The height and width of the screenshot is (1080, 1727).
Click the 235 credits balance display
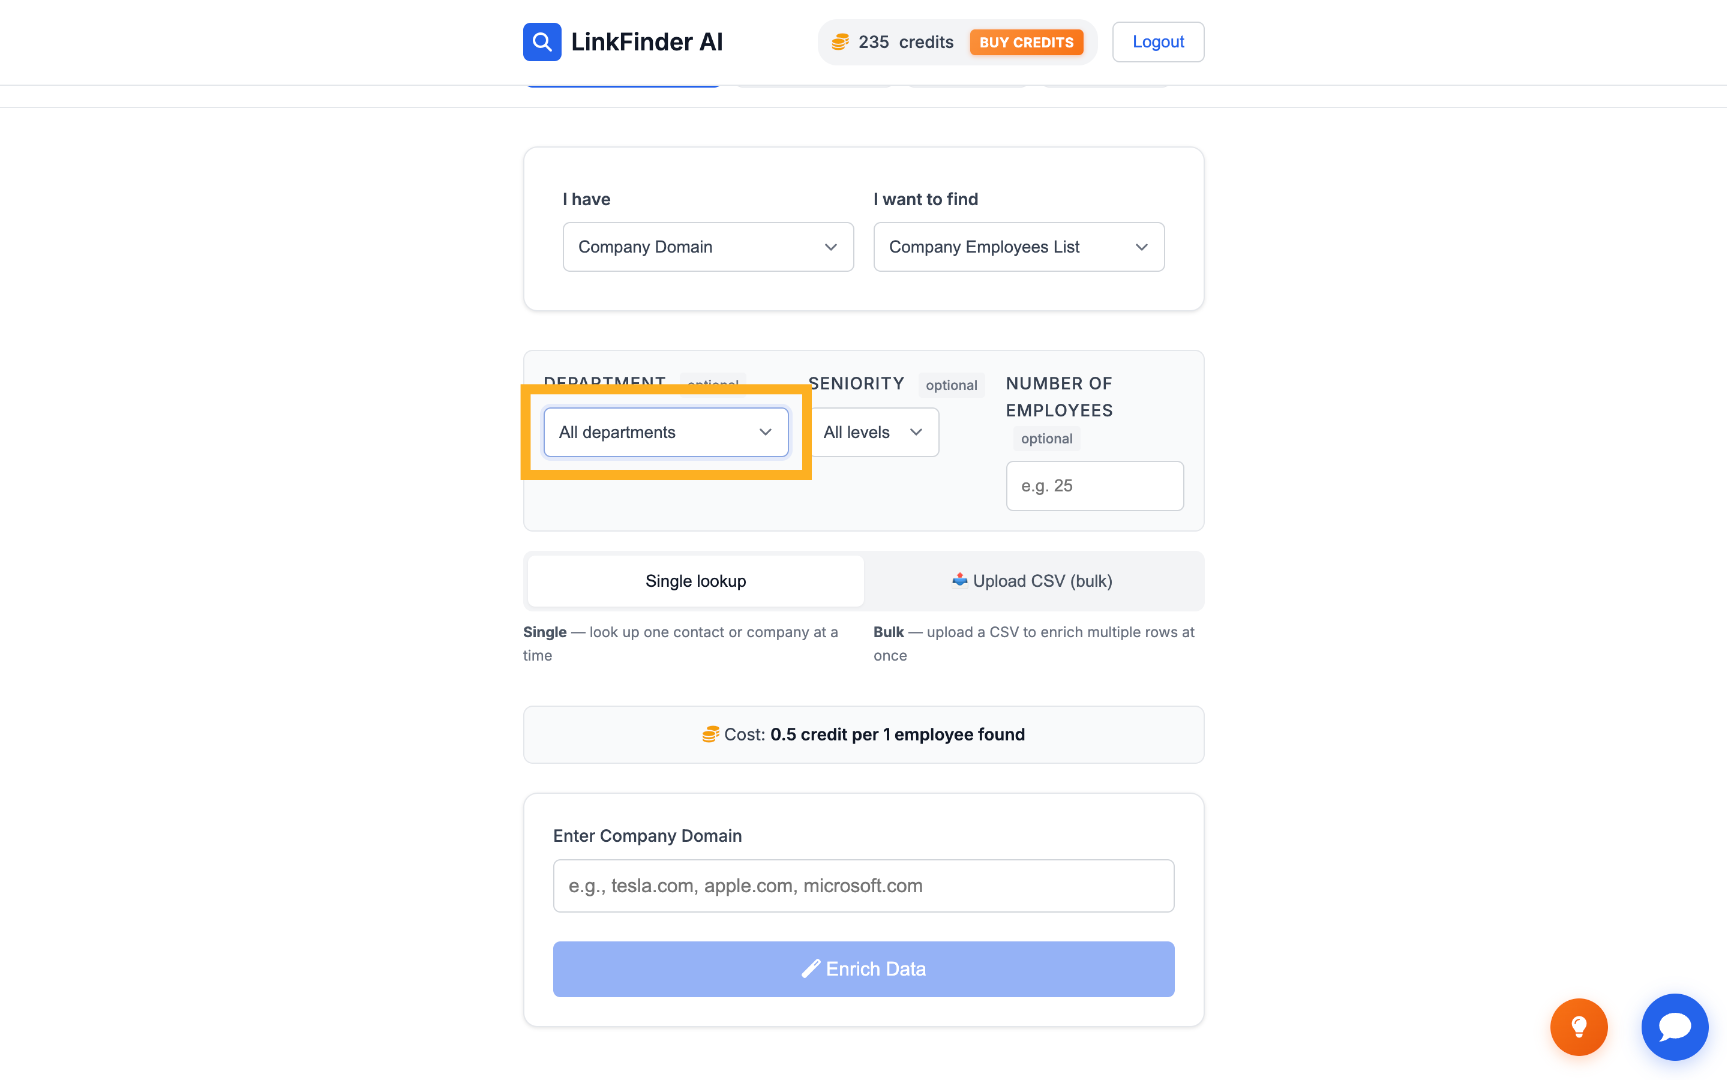[906, 42]
